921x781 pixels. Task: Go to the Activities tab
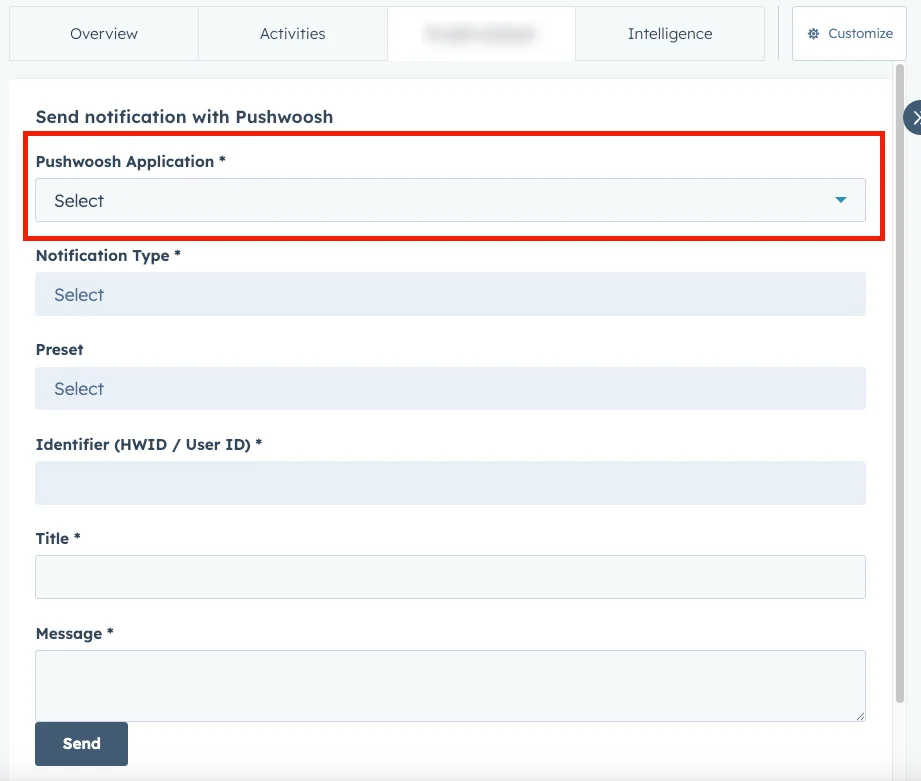click(292, 34)
